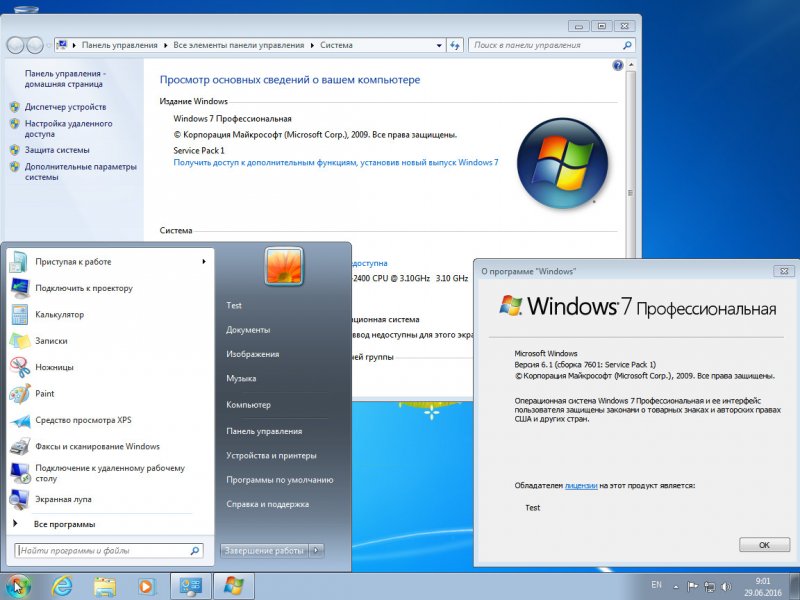The image size is (800, 600).
Task: Expand the Приступая к работе submenu arrow
Action: coord(204,262)
